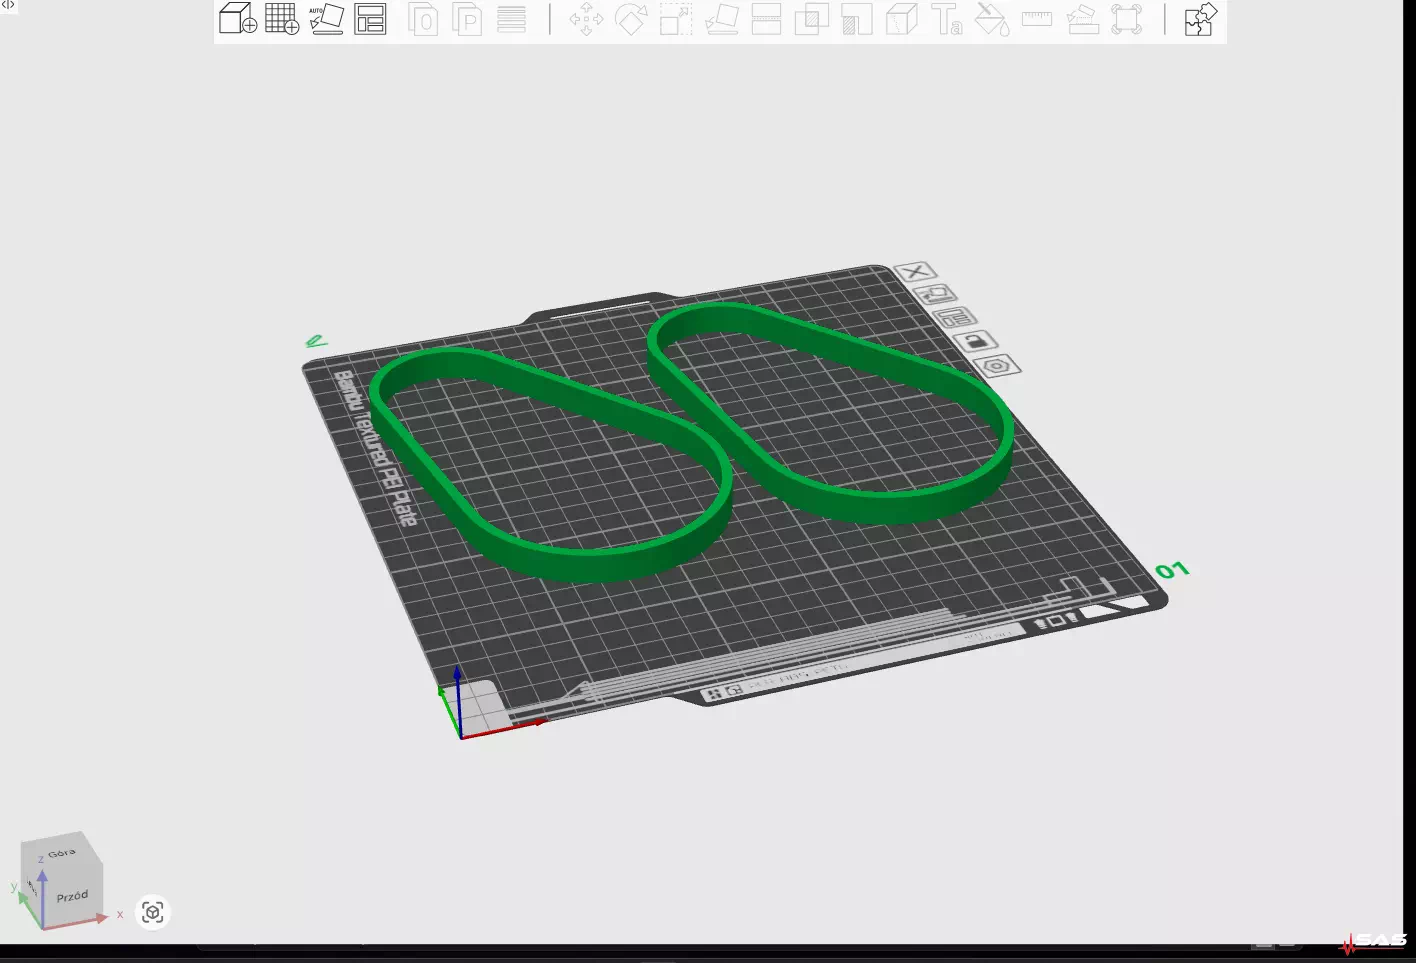
Task: Click the fit-view icon beside view cube
Action: [153, 912]
